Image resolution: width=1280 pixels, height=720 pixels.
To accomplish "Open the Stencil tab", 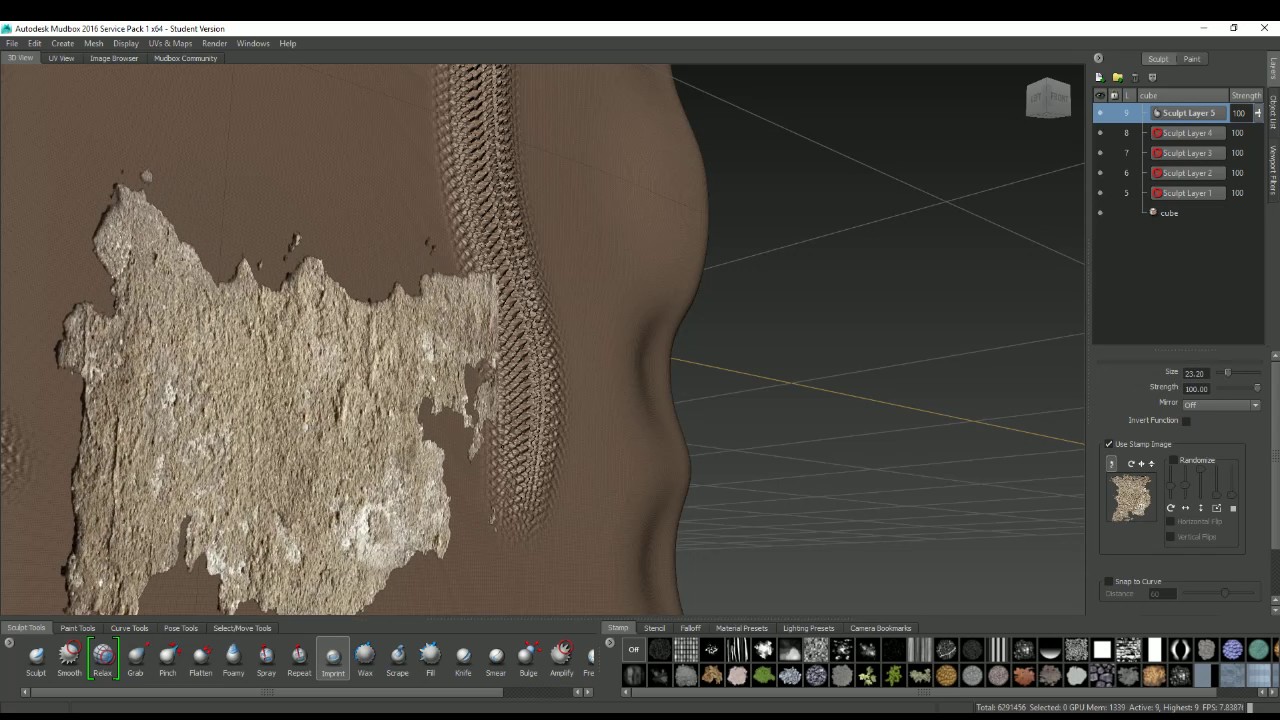I will (x=654, y=628).
